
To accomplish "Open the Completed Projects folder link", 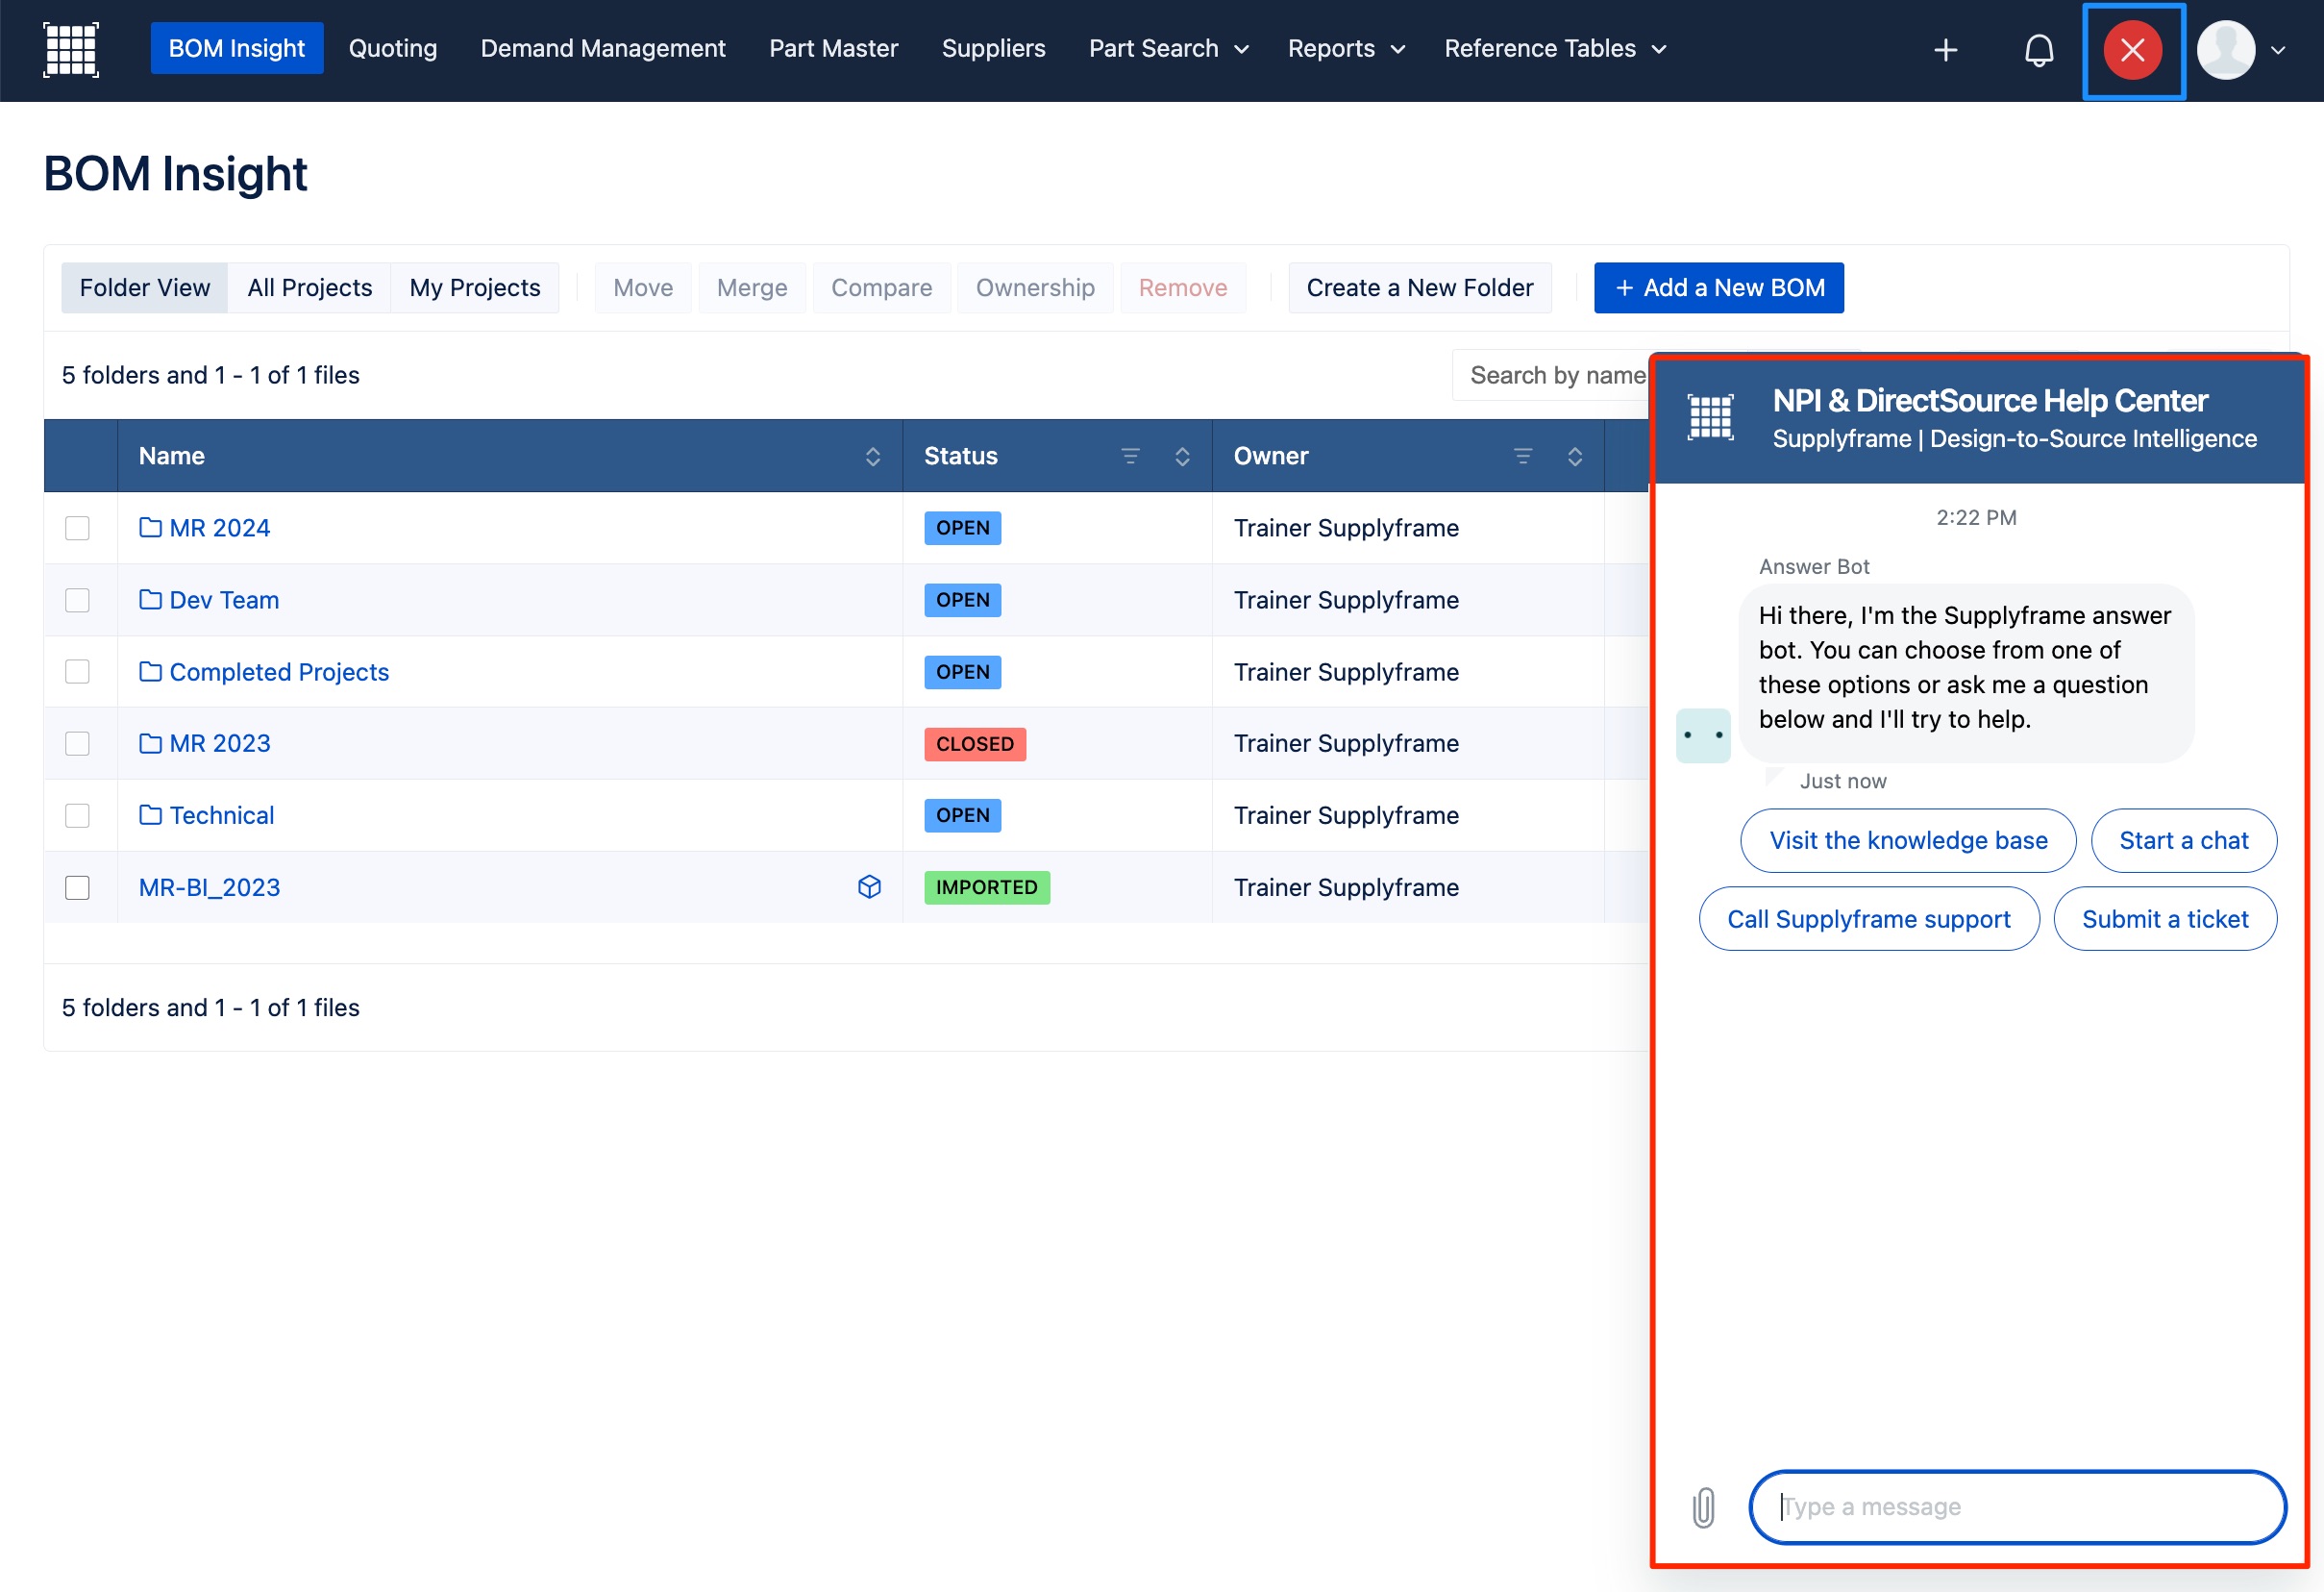I will (279, 672).
